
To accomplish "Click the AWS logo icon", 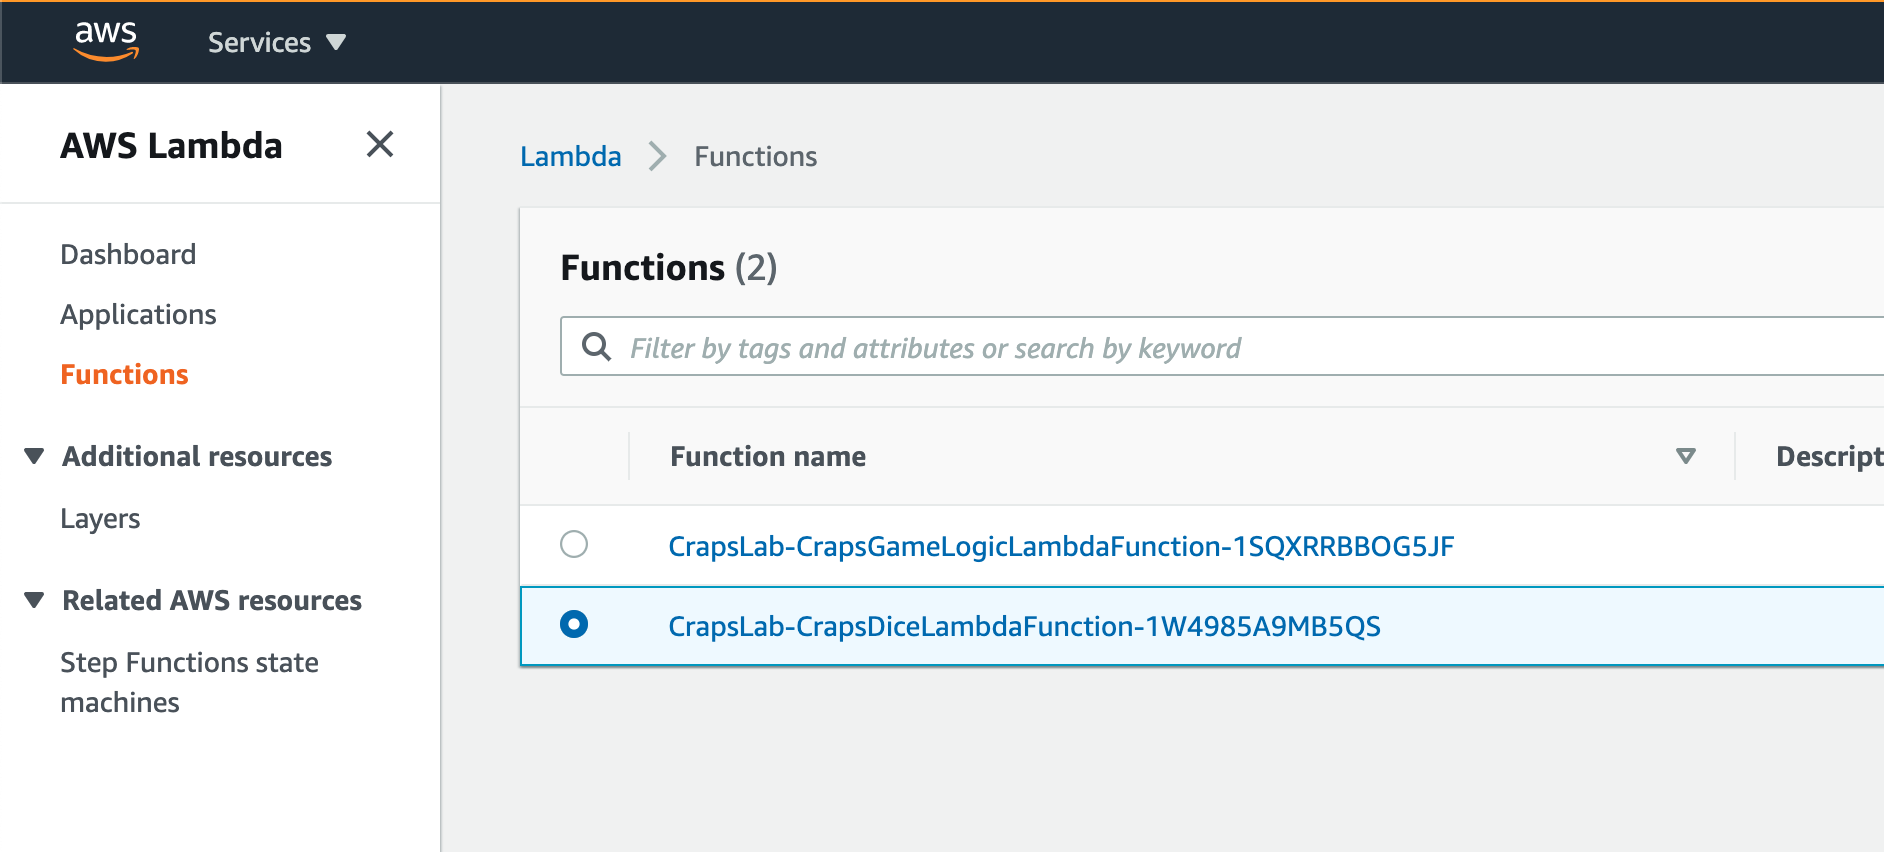I will 106,41.
